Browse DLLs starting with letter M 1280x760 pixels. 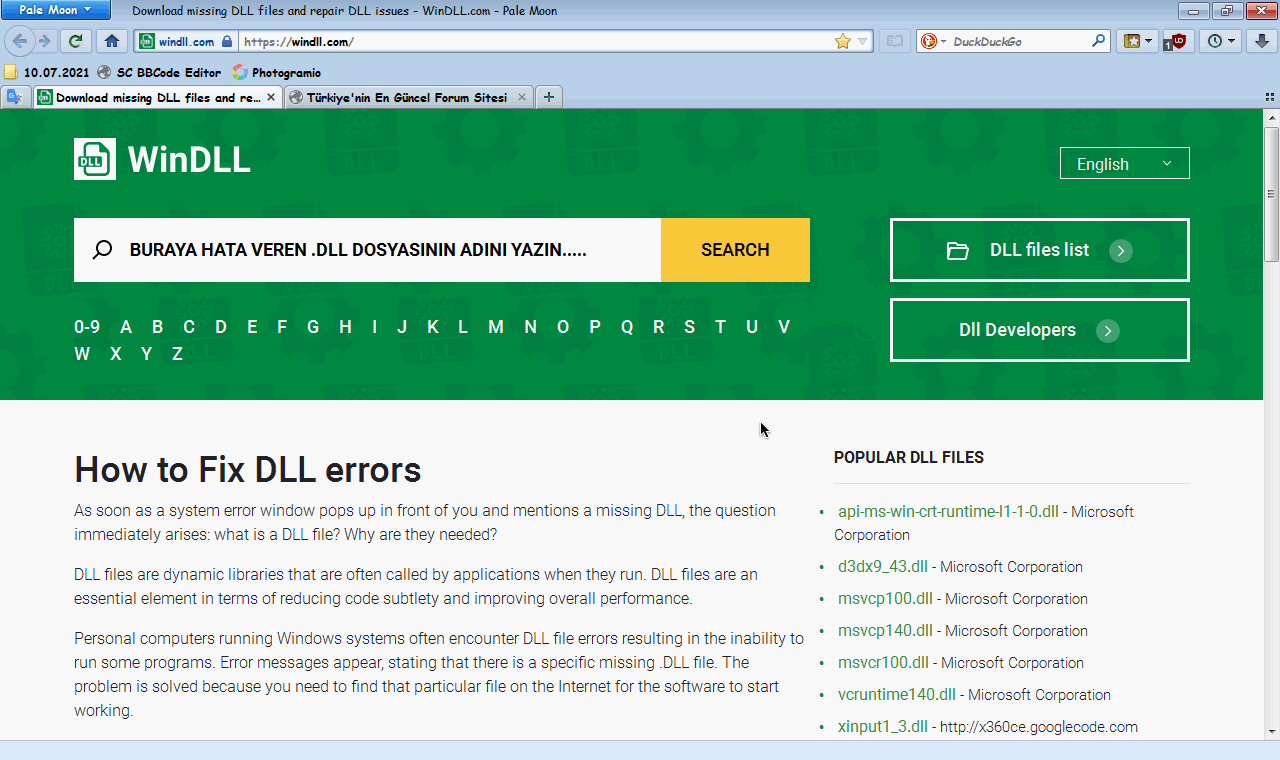(x=496, y=327)
